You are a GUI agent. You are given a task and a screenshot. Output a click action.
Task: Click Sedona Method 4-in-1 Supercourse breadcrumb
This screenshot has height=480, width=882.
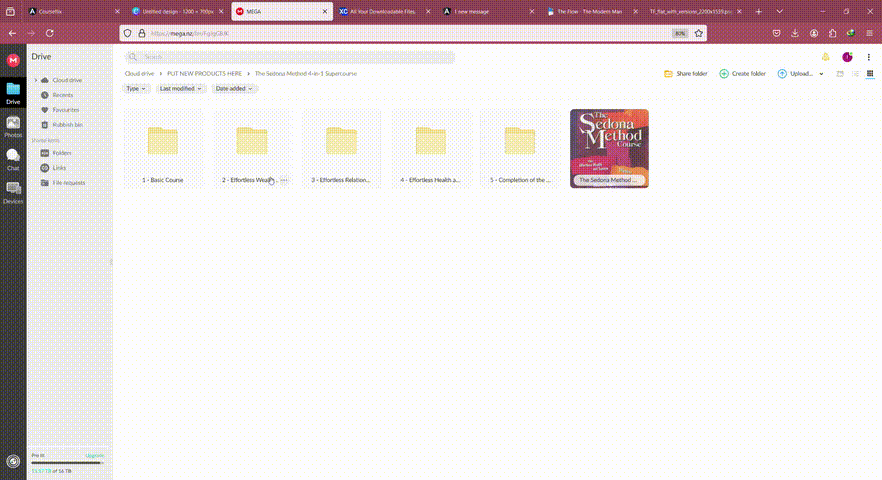coord(305,74)
